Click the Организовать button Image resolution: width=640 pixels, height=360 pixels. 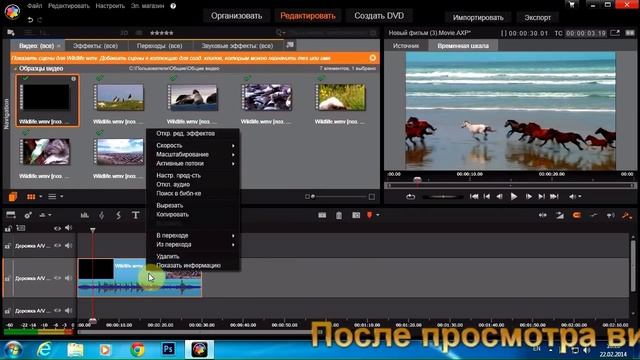coord(236,16)
